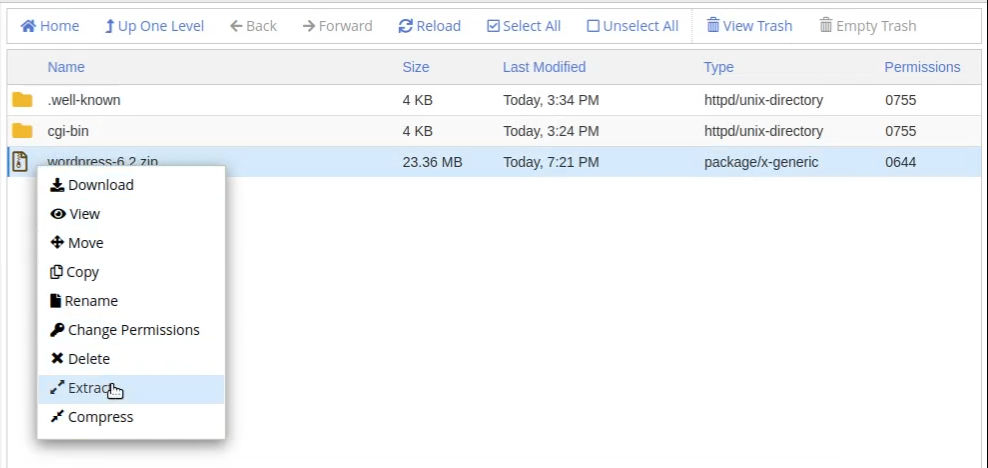The width and height of the screenshot is (988, 468).
Task: Navigate Up One Level
Action: (x=154, y=26)
